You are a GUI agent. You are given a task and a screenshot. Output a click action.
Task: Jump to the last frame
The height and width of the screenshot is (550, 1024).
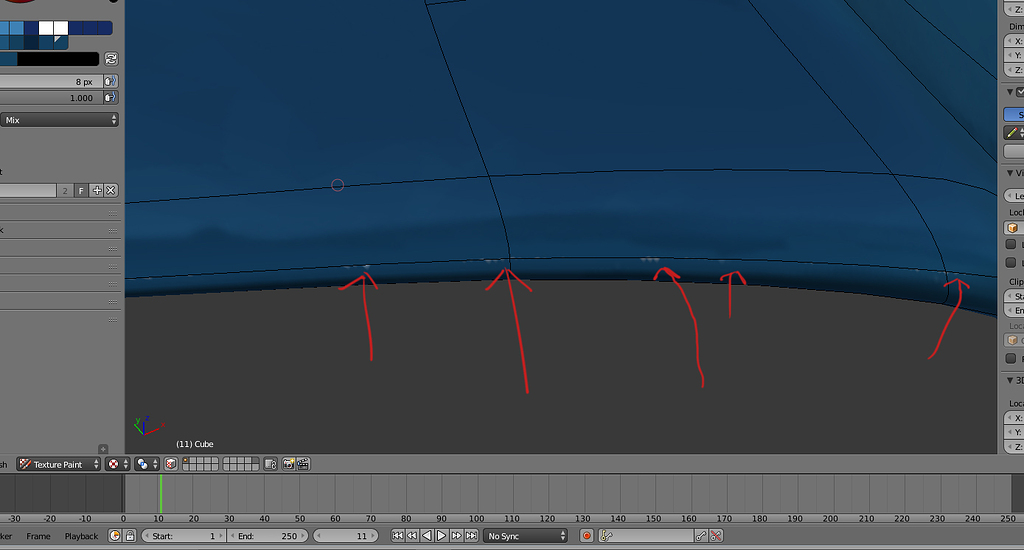click(x=472, y=536)
